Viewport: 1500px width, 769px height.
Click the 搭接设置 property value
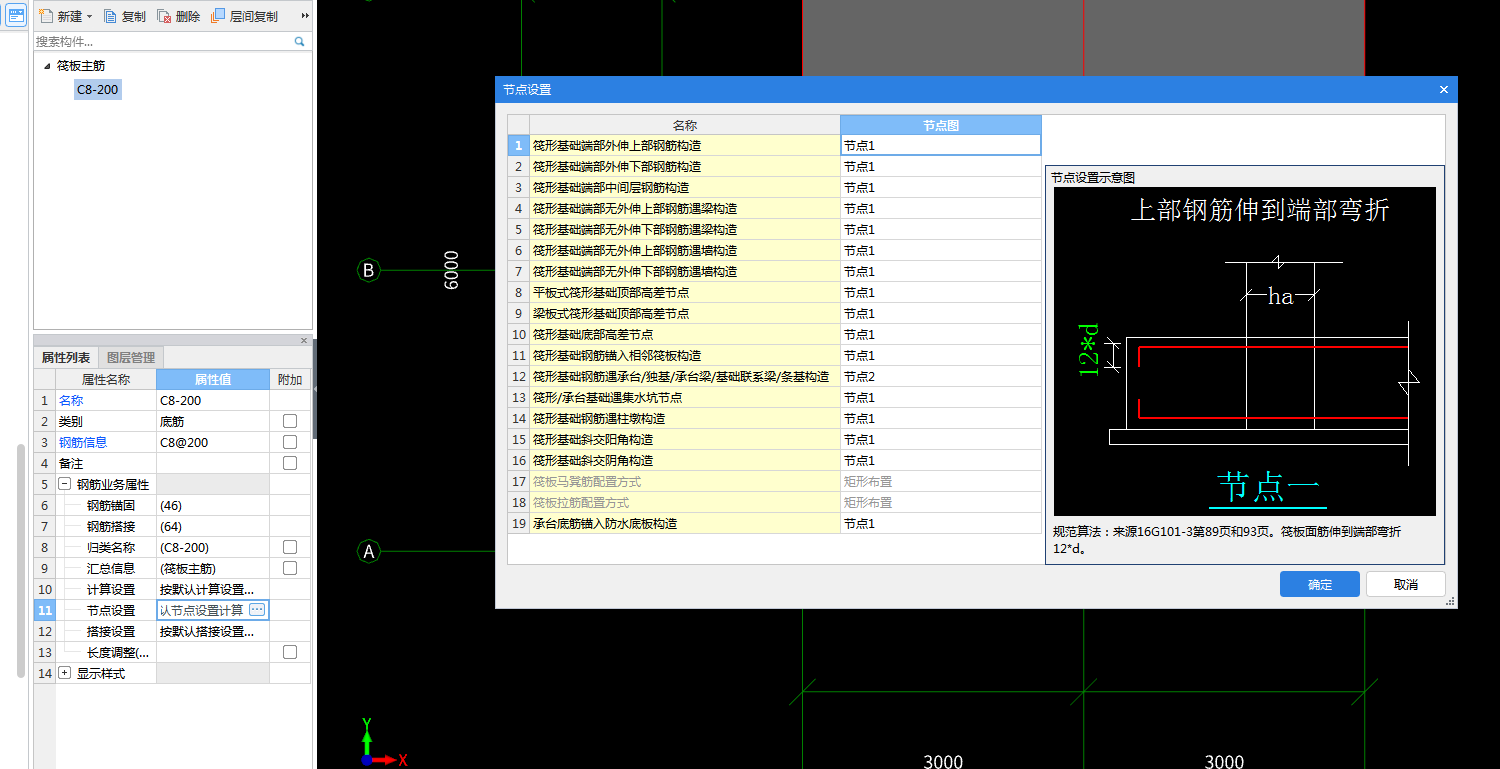(212, 631)
